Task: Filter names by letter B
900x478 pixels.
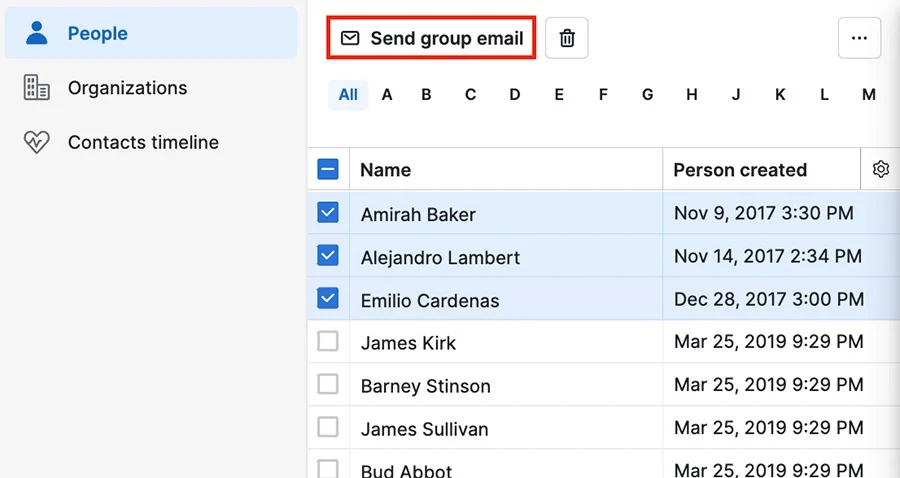Action: [426, 94]
